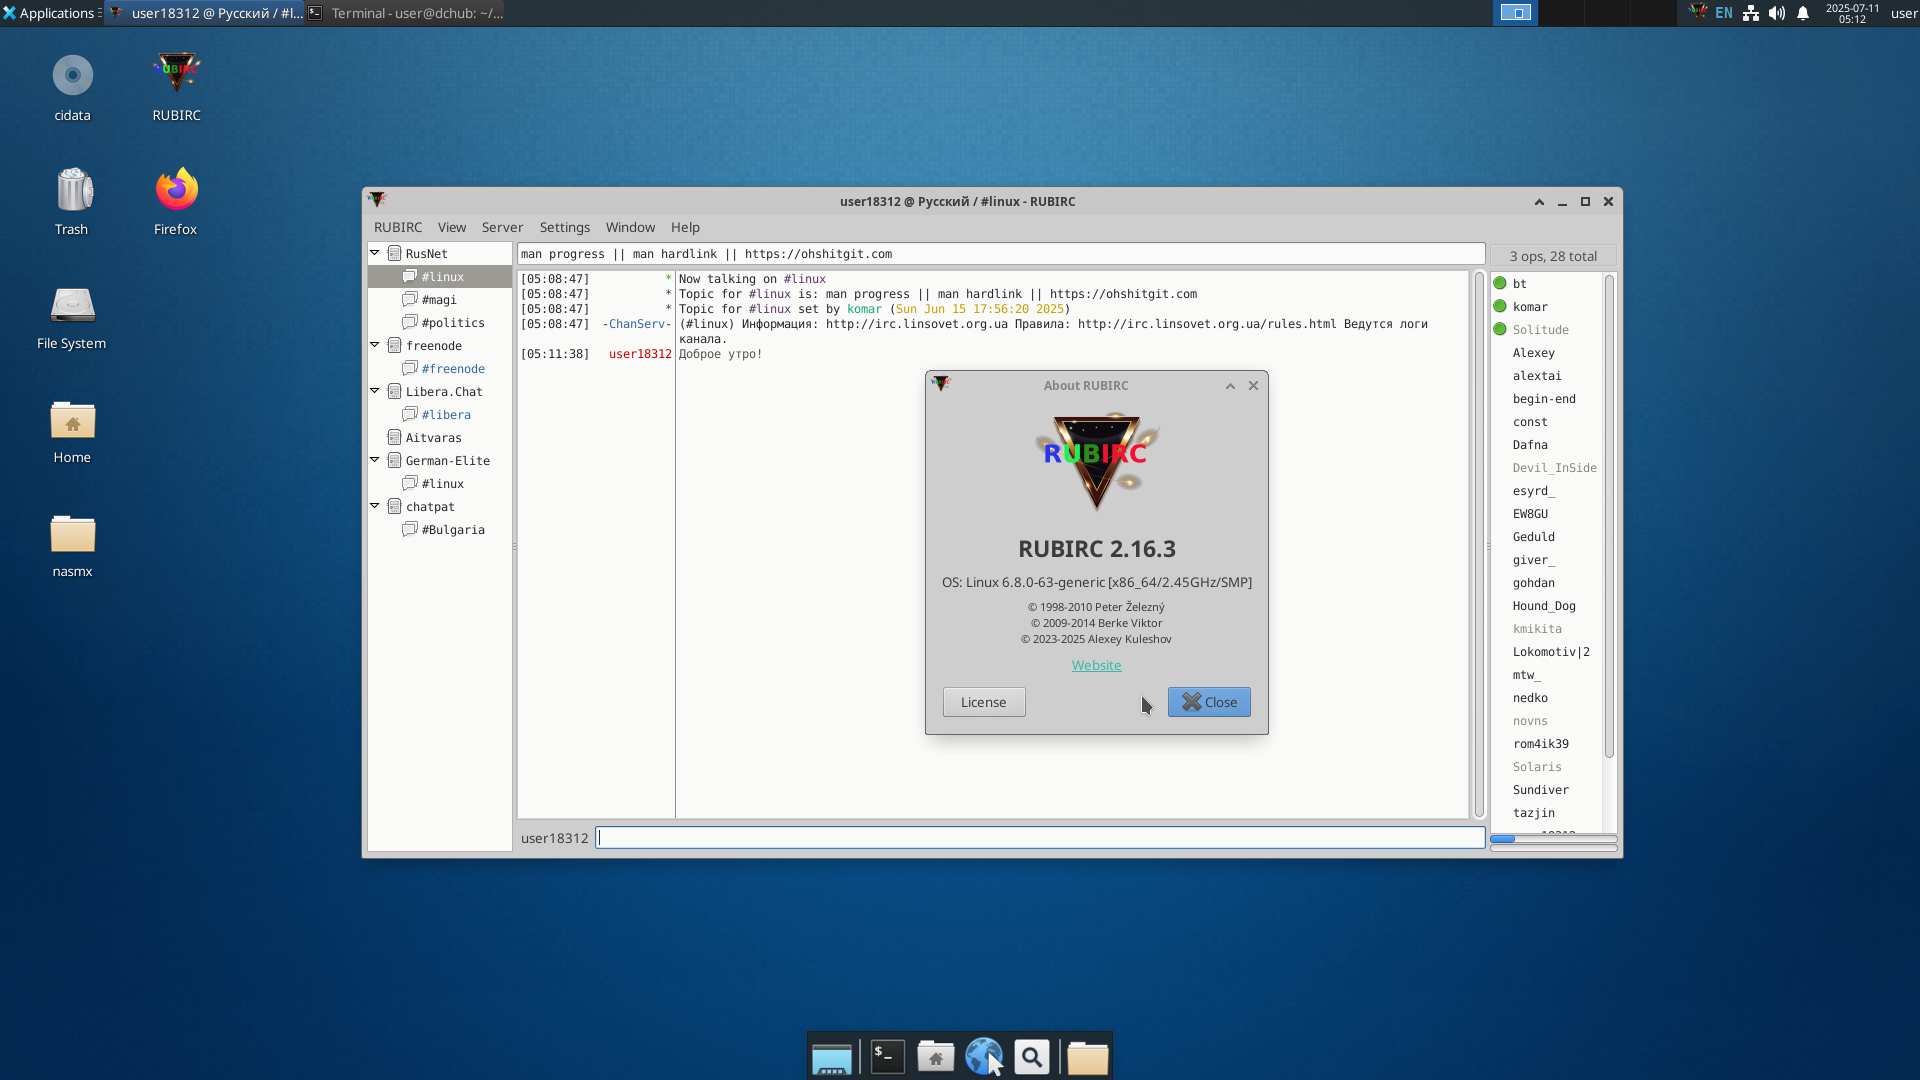Click the green op dot next to bt
The height and width of the screenshot is (1080, 1920).
(x=1499, y=283)
